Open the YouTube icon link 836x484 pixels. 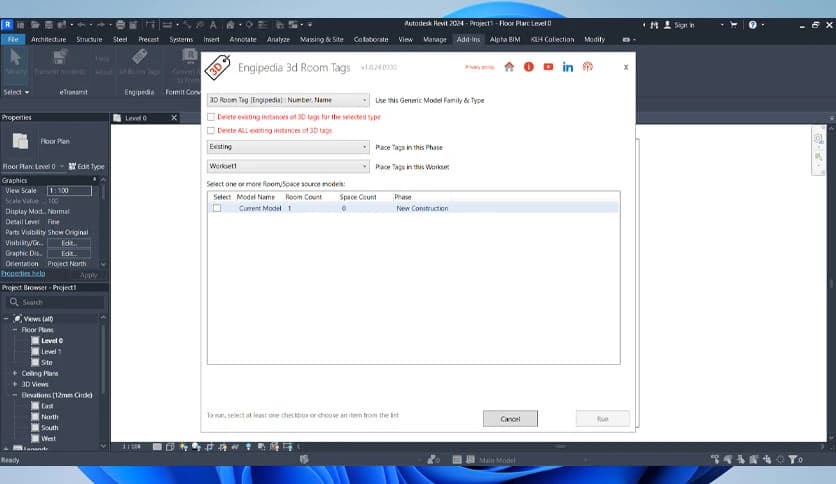pos(548,67)
